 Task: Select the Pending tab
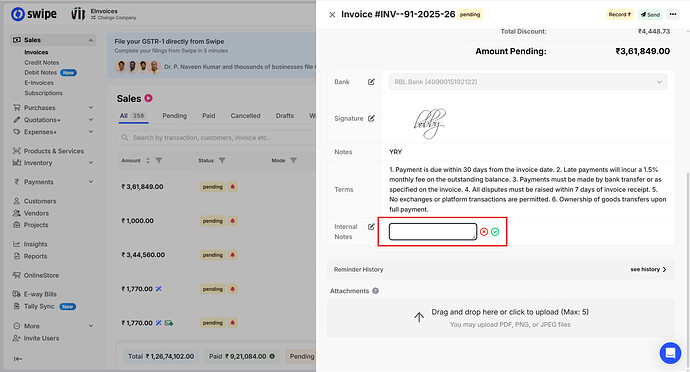(x=175, y=116)
